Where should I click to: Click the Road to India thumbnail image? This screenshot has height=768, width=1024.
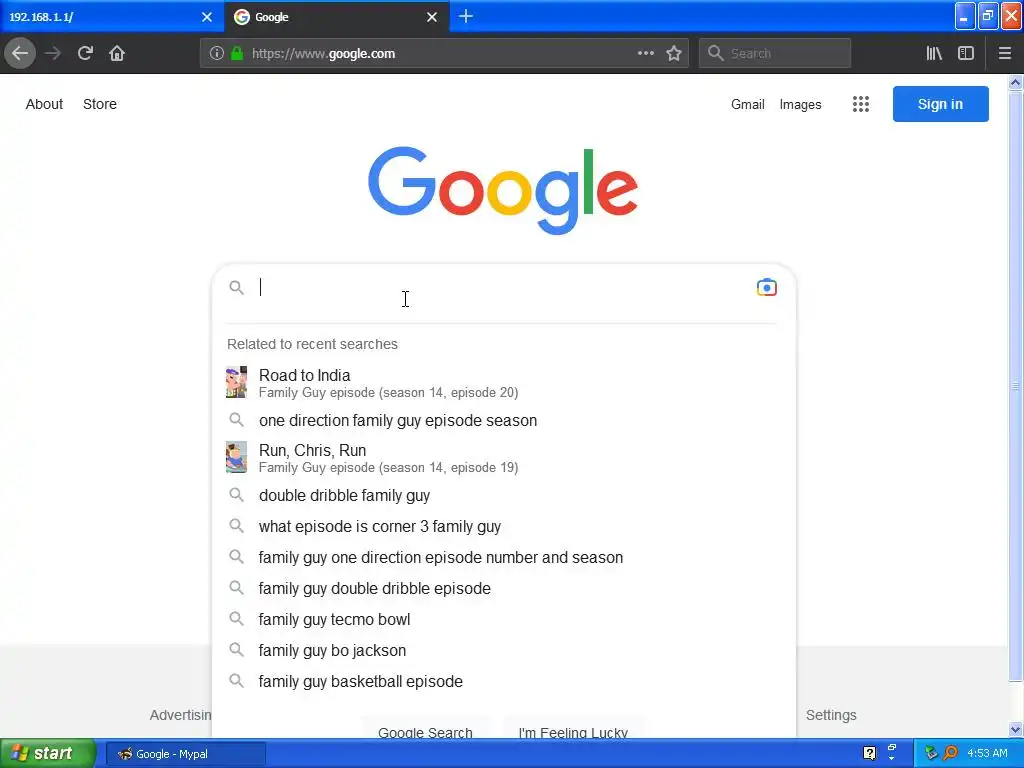click(236, 382)
